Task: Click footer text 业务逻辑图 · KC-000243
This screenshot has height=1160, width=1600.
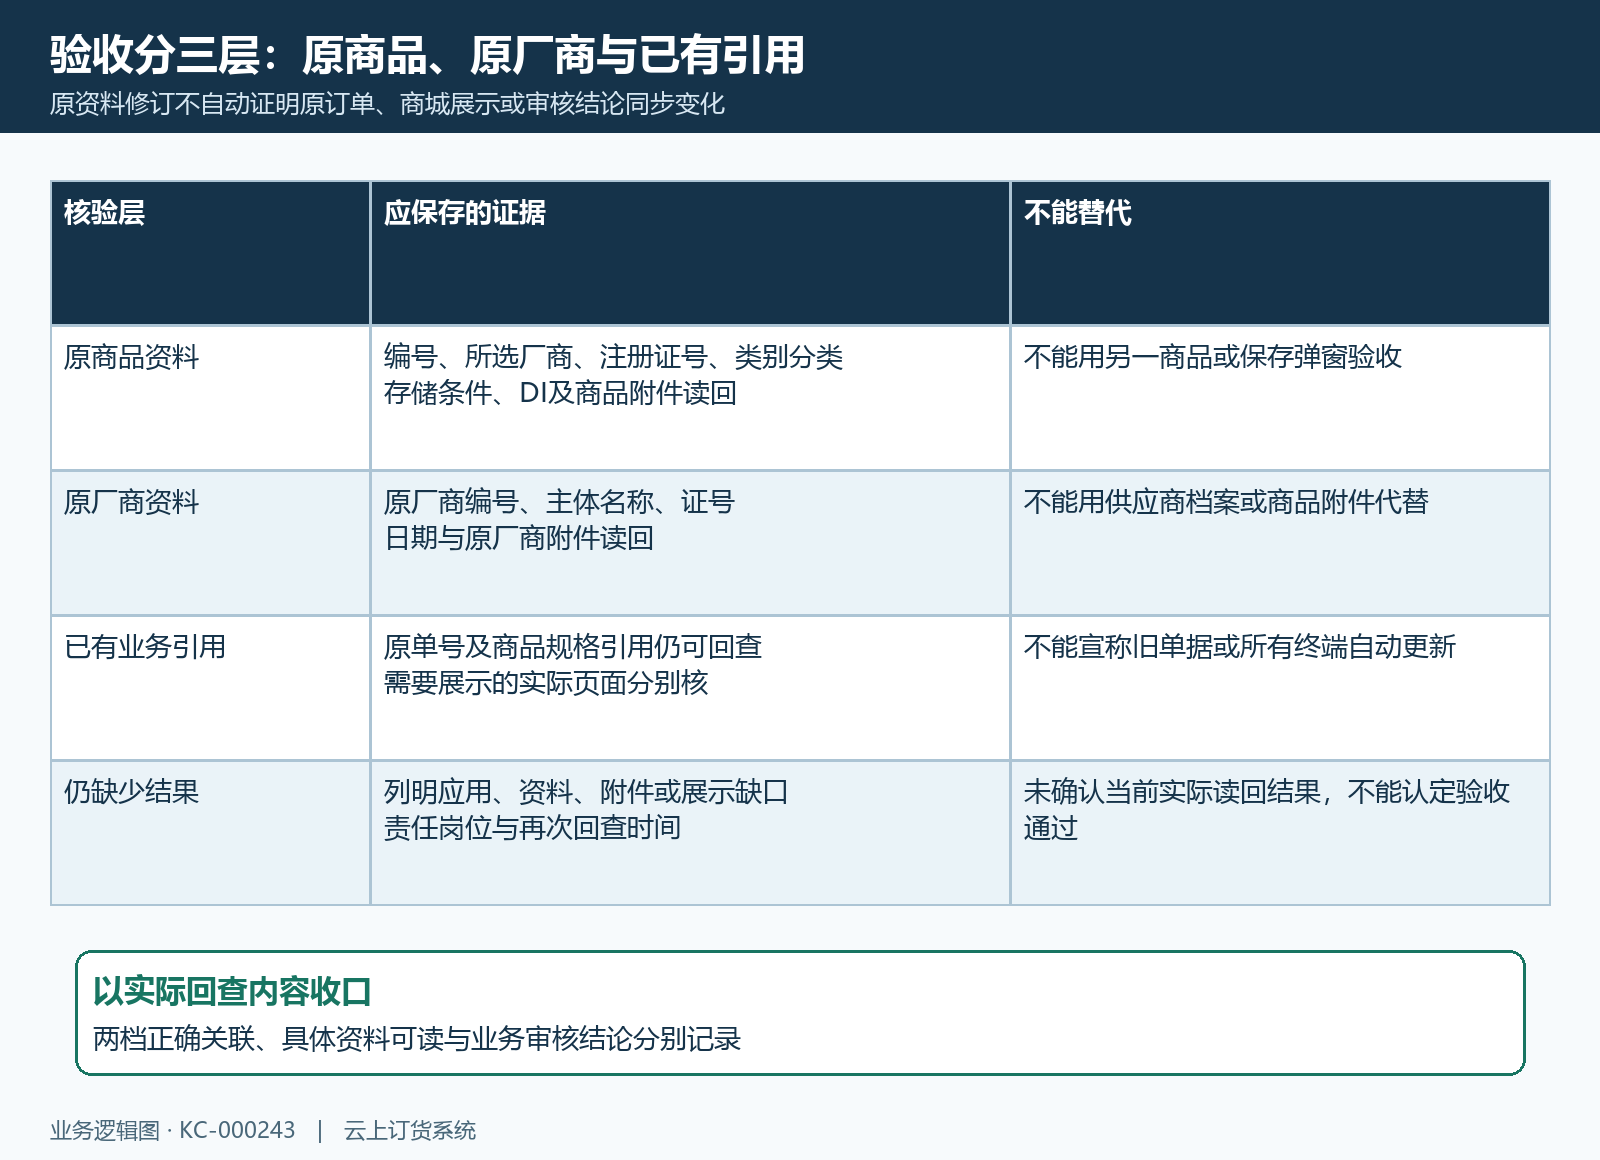Action: (173, 1130)
